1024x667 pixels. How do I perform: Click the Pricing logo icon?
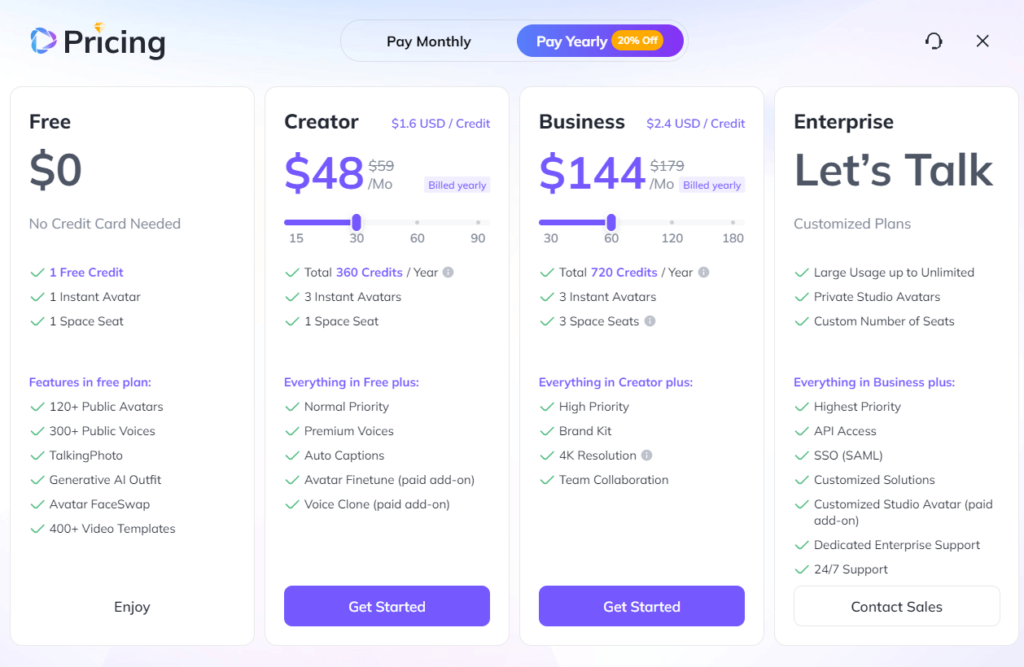pyautogui.click(x=43, y=41)
